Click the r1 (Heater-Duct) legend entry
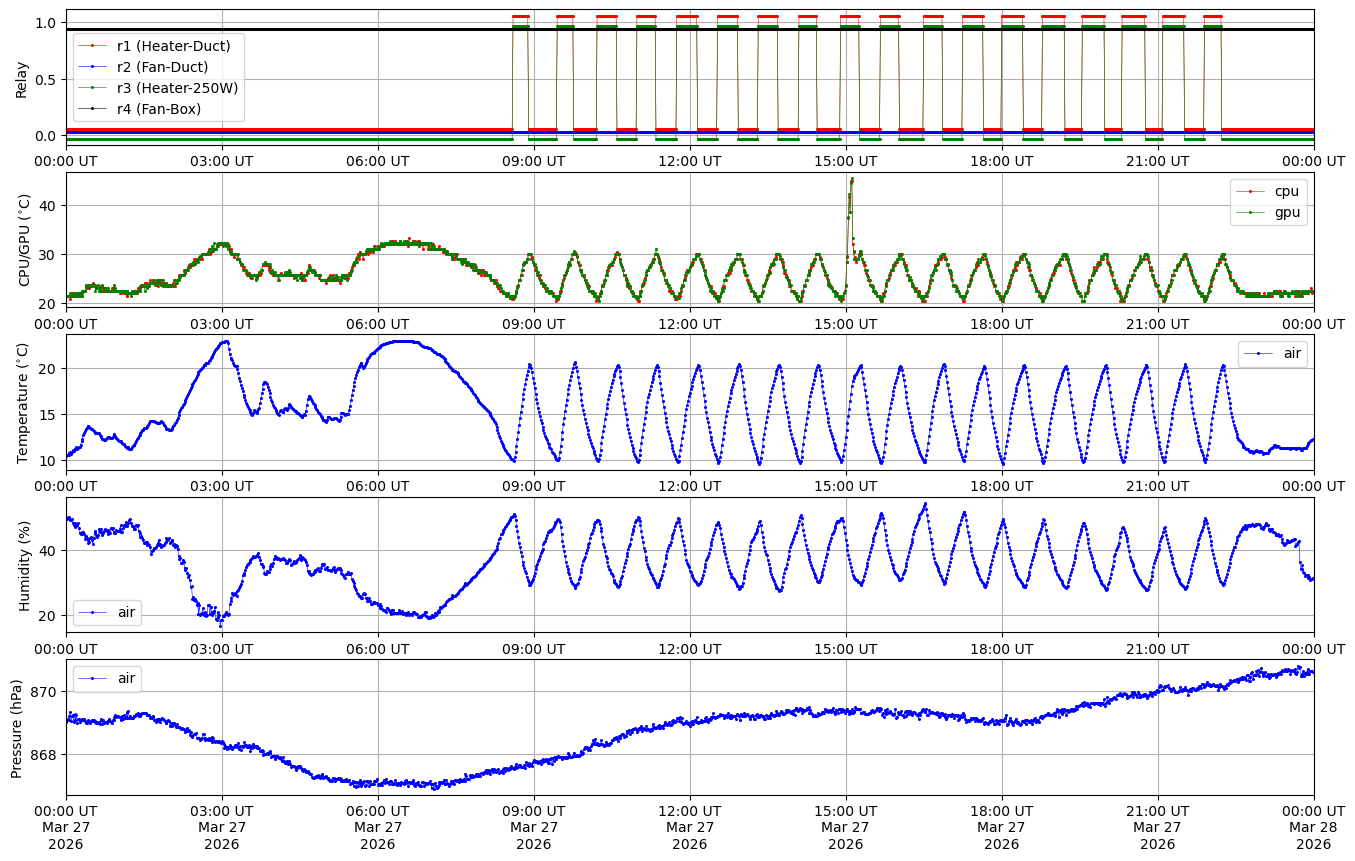This screenshot has width=1355, height=861. (172, 46)
